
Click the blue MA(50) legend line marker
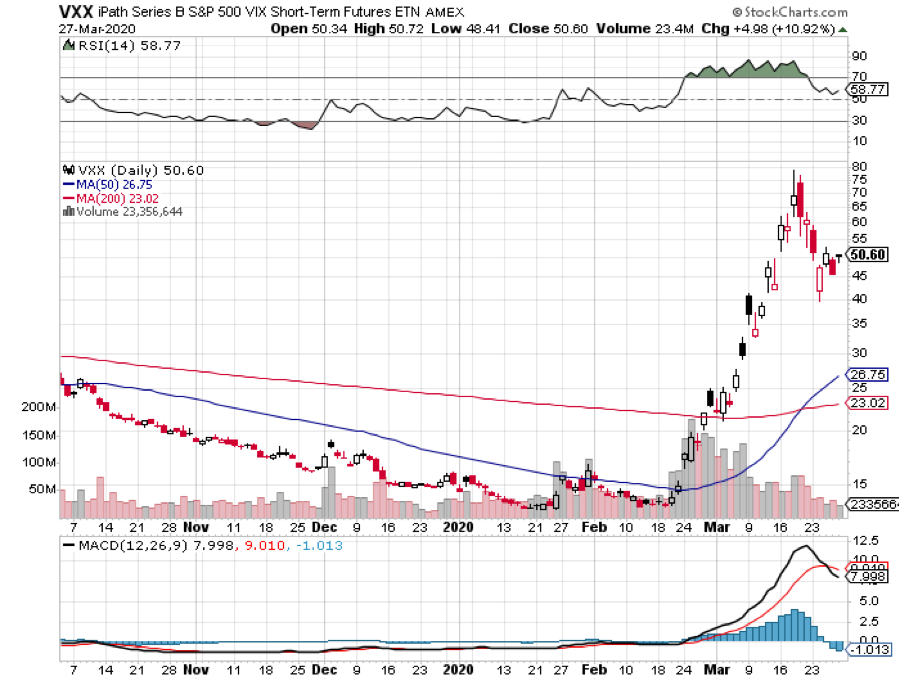[68, 185]
